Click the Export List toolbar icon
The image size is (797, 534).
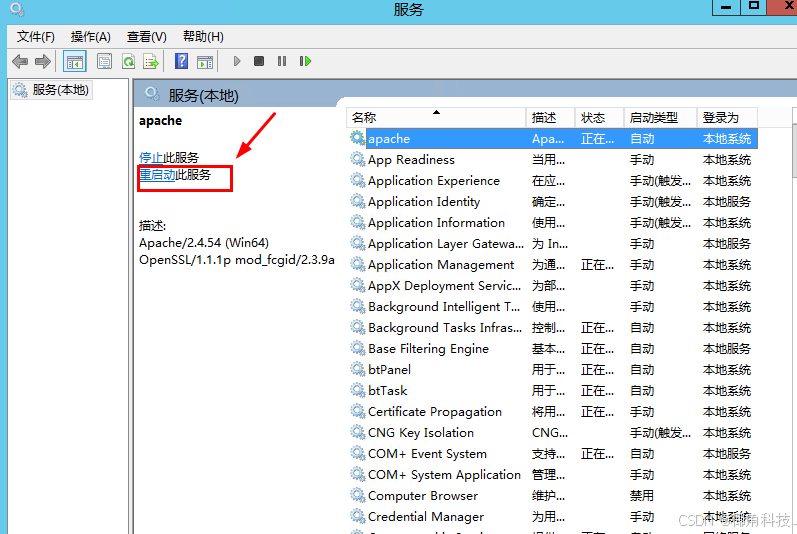click(x=151, y=62)
